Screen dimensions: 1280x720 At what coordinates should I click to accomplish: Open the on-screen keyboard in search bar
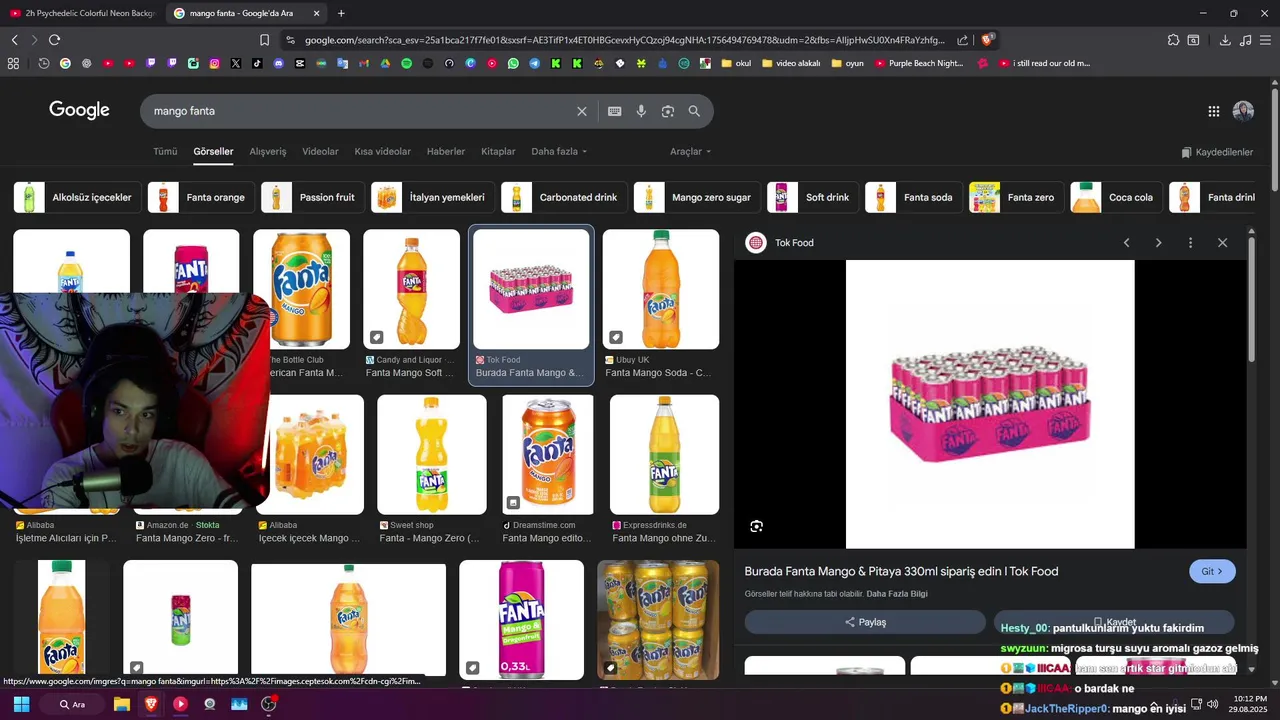coord(614,111)
